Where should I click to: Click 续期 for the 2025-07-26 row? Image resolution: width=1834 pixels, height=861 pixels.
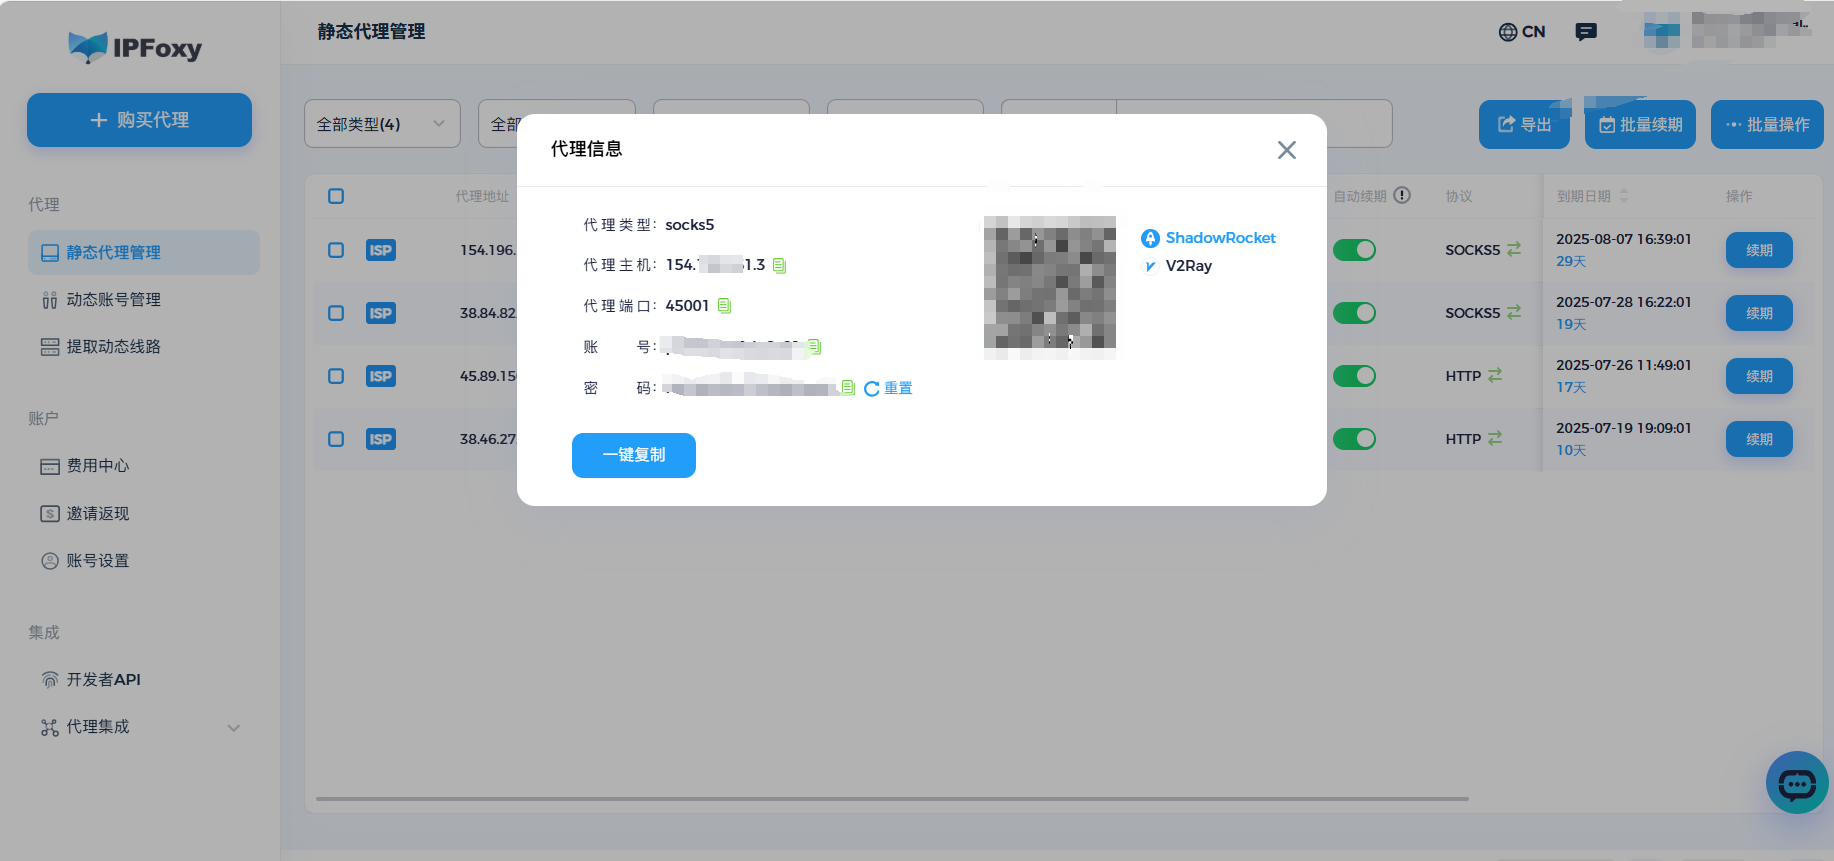pos(1759,376)
